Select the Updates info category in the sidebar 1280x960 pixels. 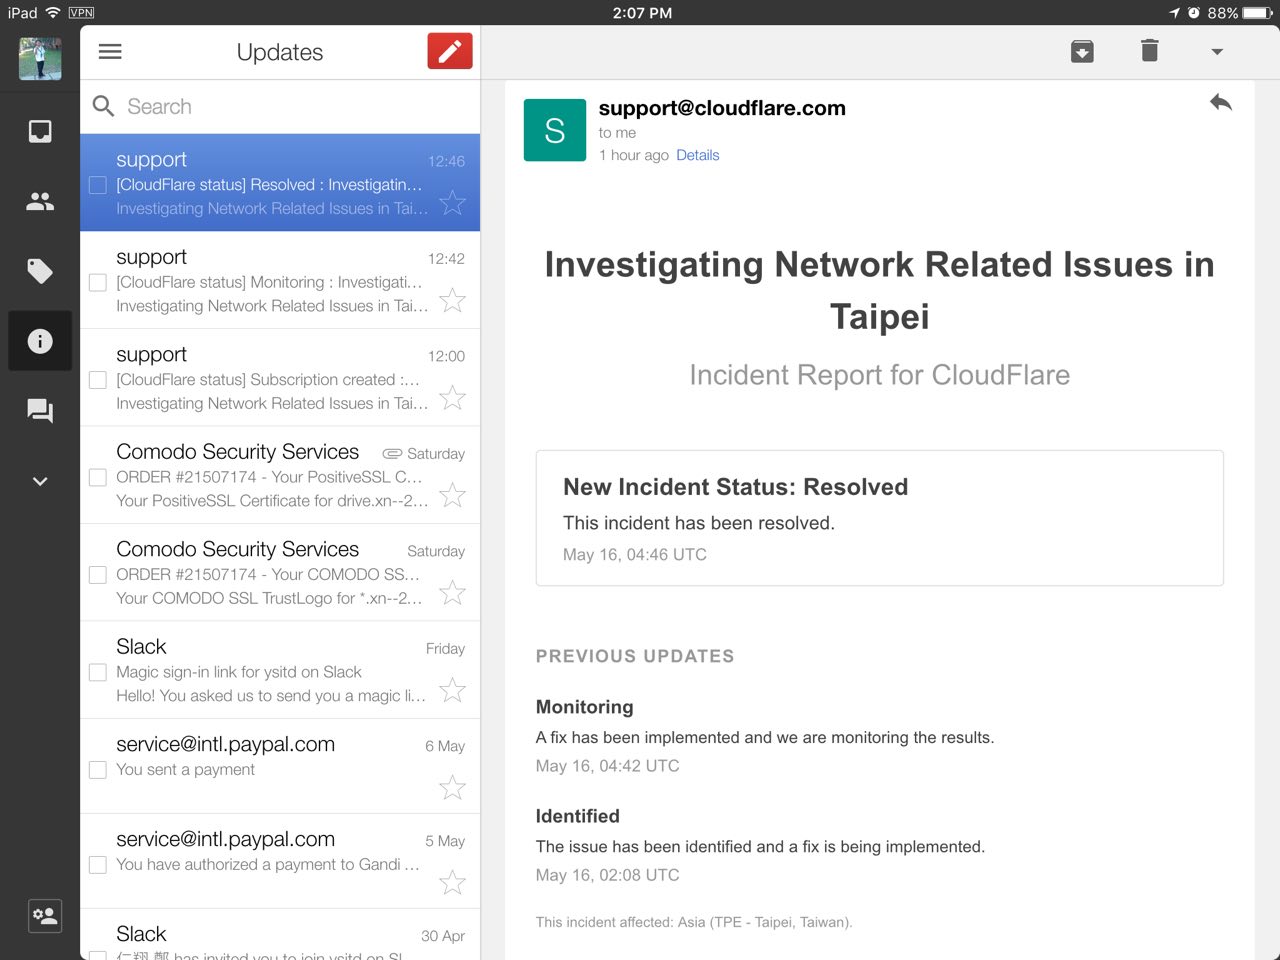40,341
